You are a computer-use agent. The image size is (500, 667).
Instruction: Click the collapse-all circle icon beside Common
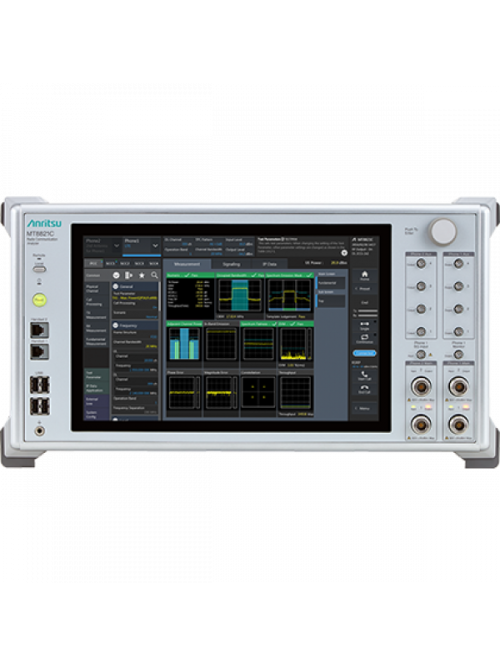[x=116, y=275]
